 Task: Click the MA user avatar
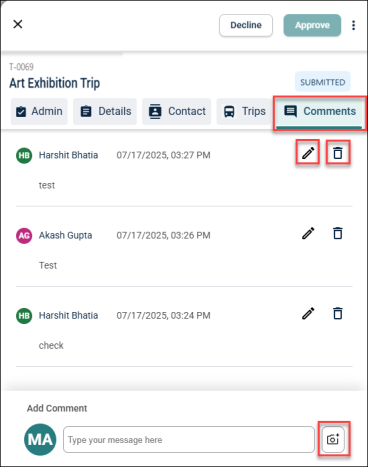pos(40,439)
